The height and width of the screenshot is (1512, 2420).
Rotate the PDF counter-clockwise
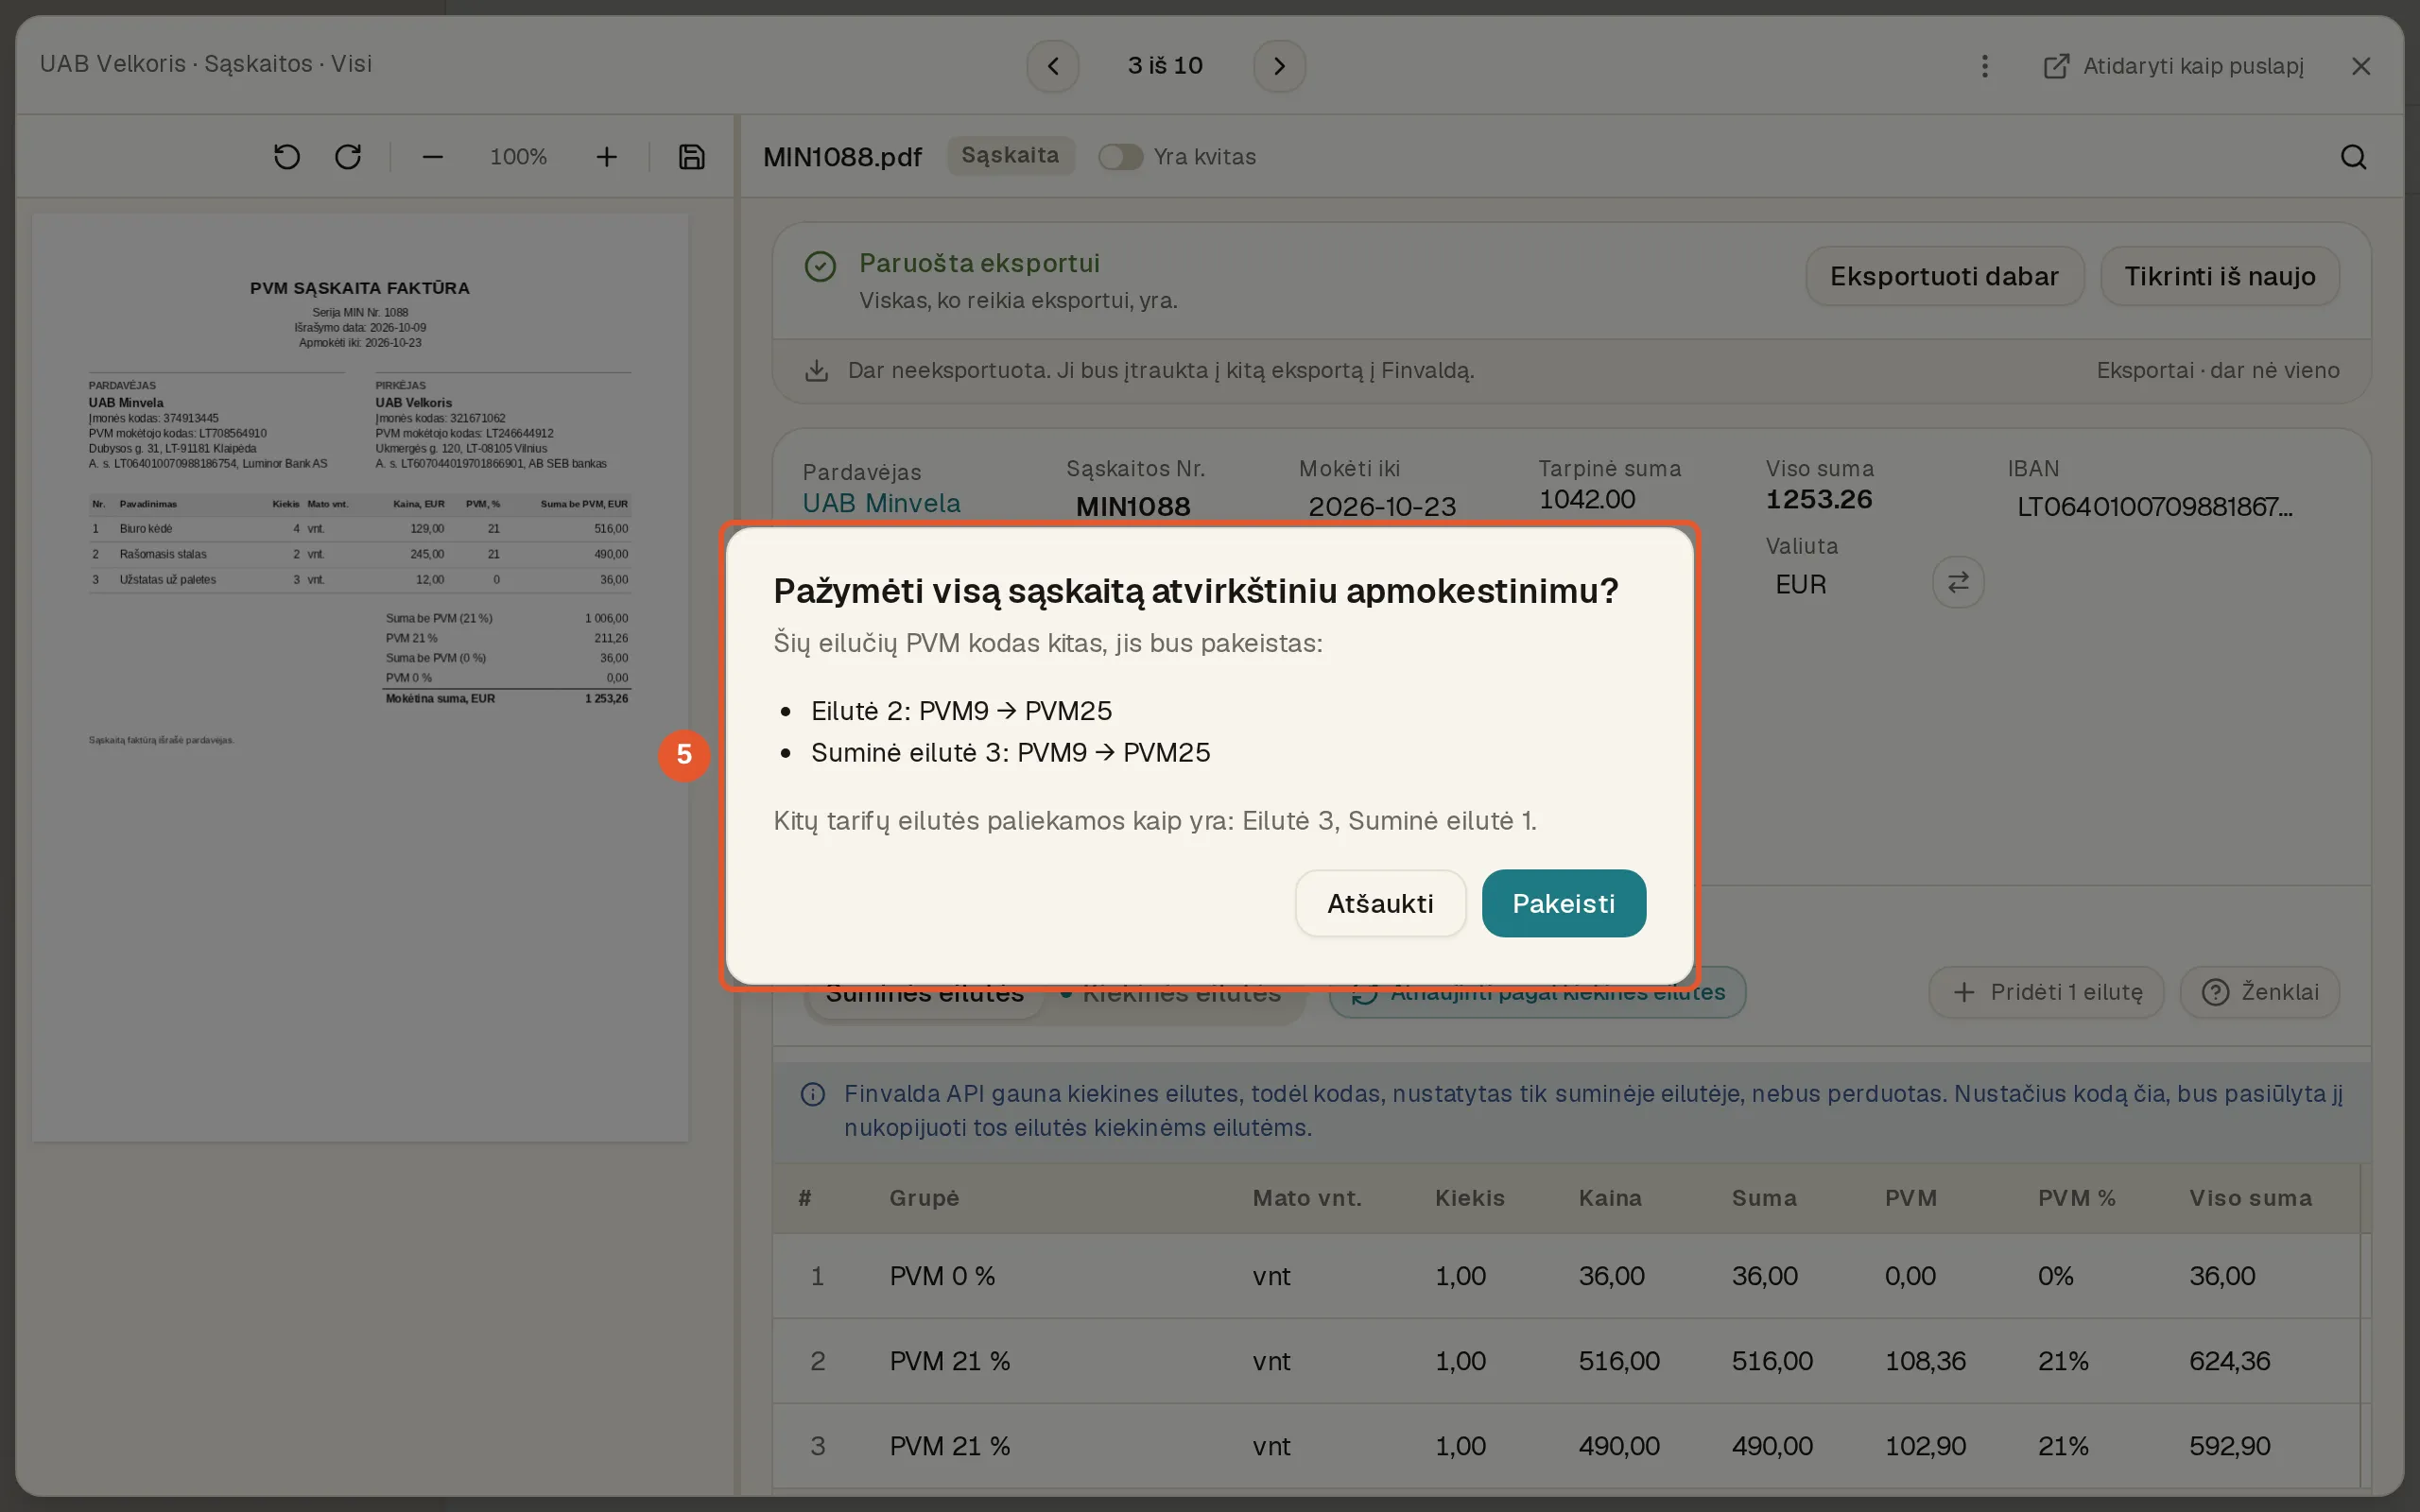[287, 157]
